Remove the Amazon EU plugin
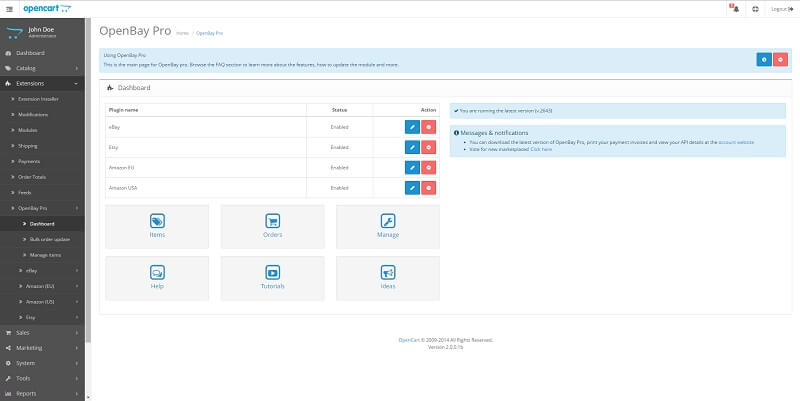This screenshot has height=401, width=800. tap(429, 167)
